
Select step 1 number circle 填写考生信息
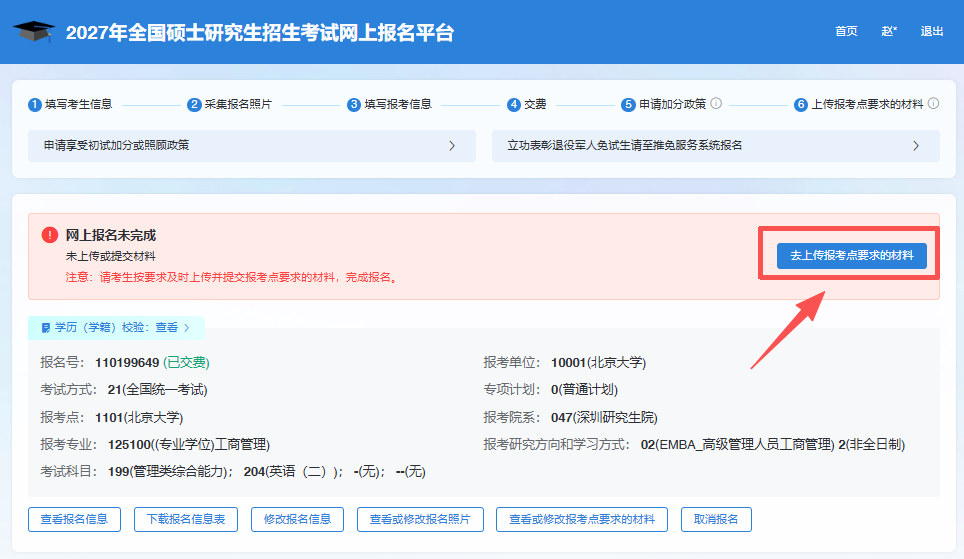pos(35,105)
